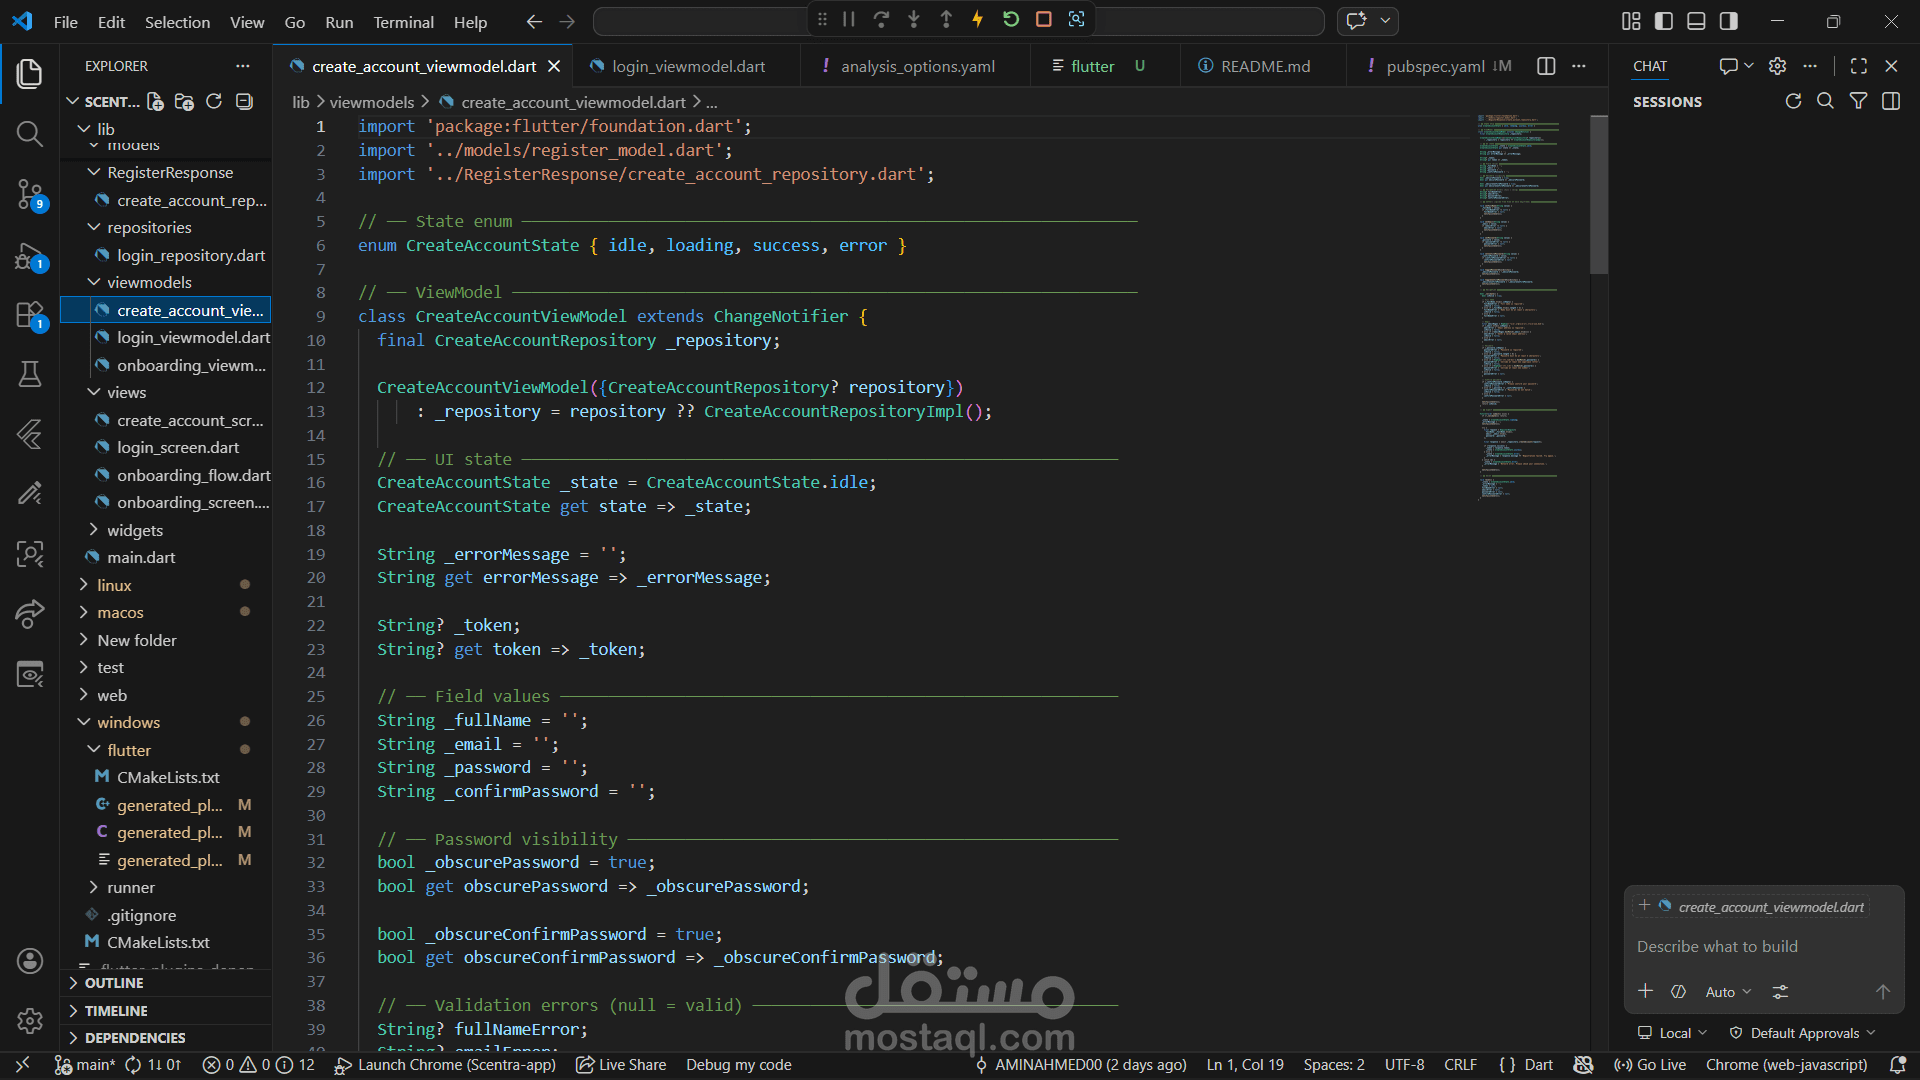
Task: Switch to login_viewmodel.dart tab
Action: tap(688, 66)
